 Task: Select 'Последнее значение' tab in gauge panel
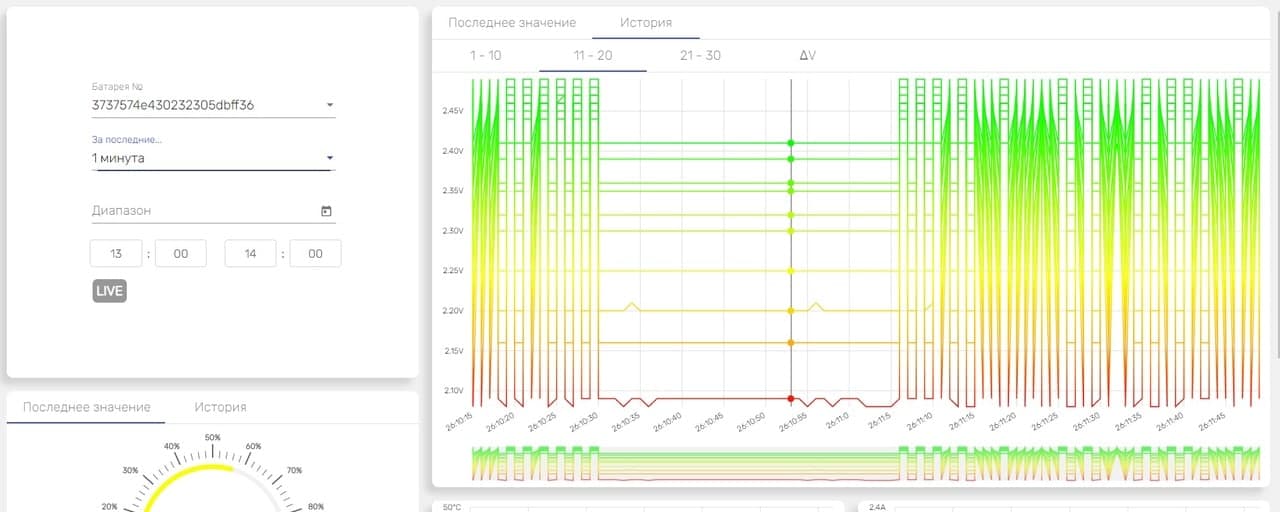tap(87, 407)
